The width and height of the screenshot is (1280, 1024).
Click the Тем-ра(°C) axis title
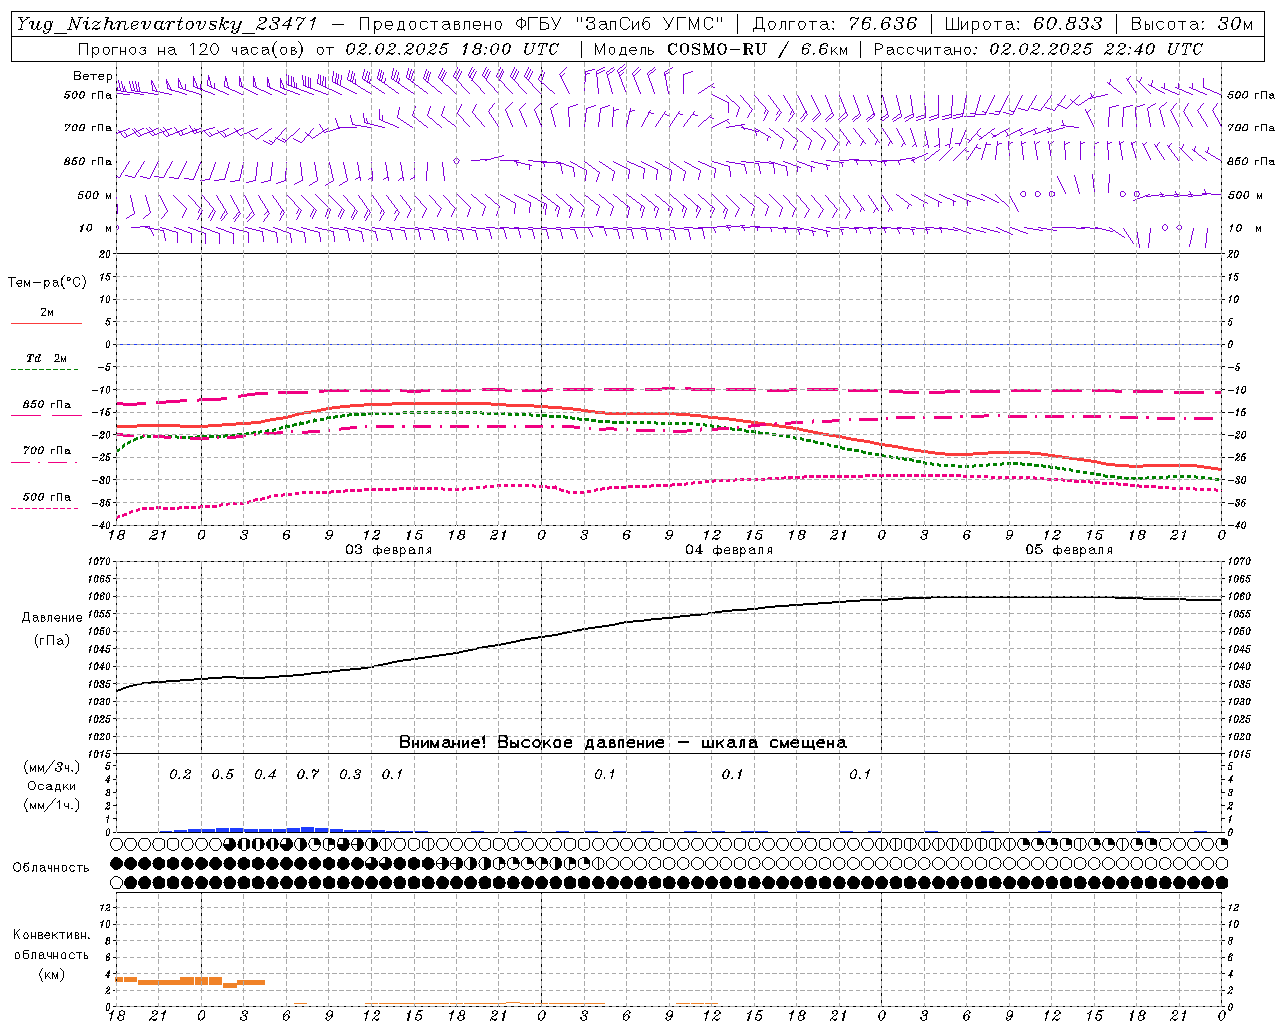click(x=47, y=283)
